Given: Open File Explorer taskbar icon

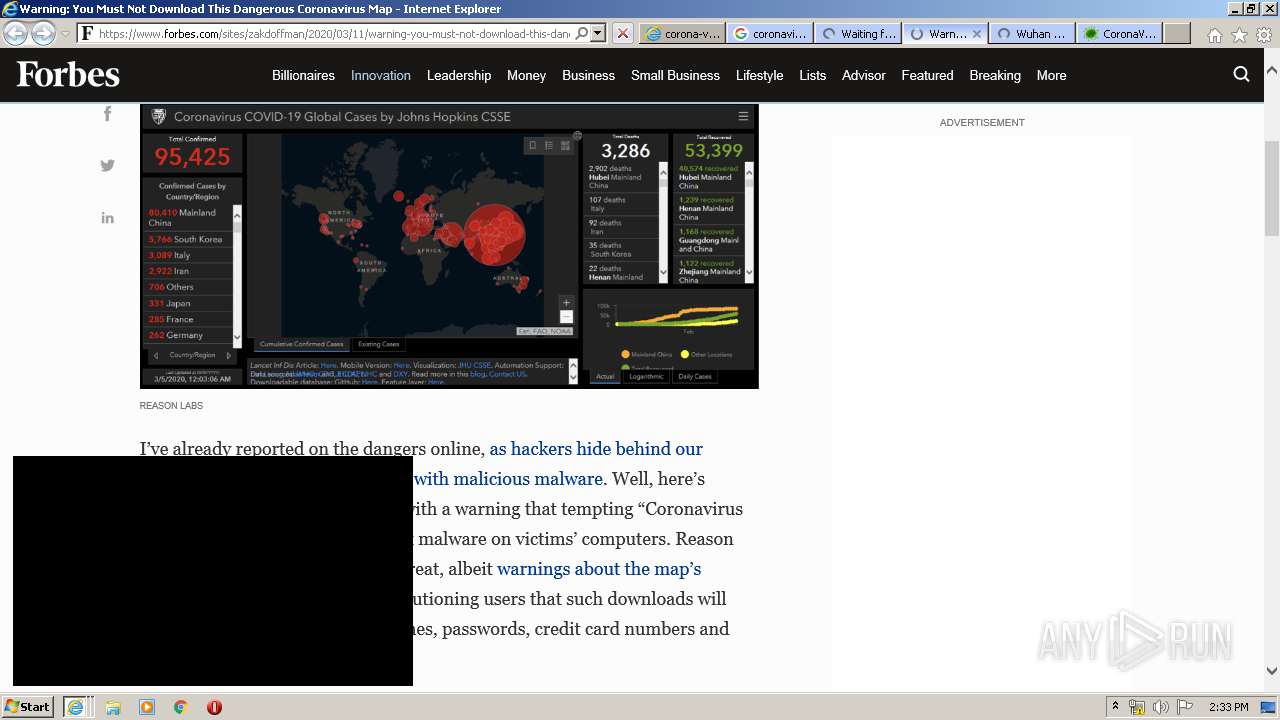Looking at the screenshot, I should click(x=113, y=707).
